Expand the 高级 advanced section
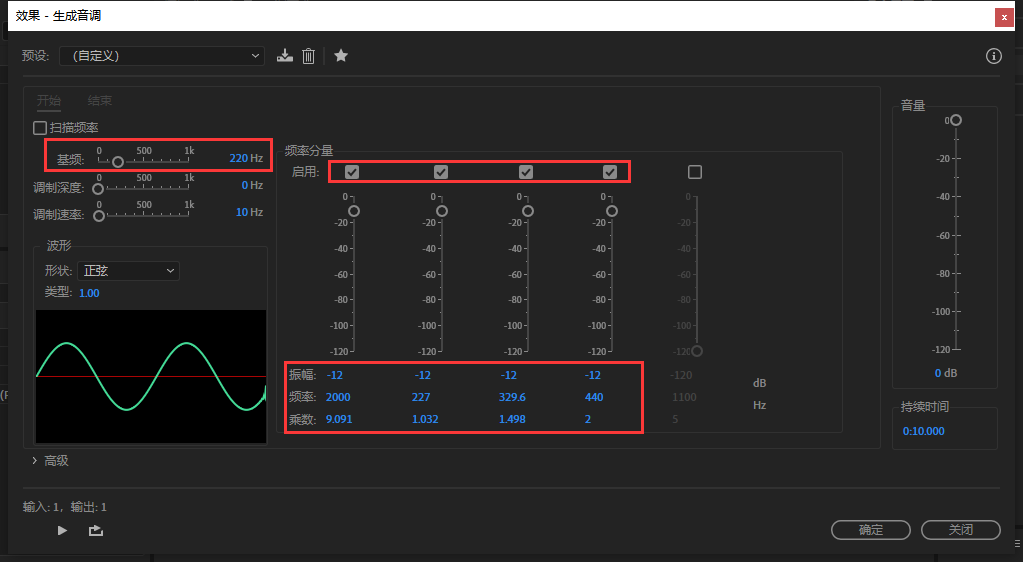The height and width of the screenshot is (562, 1023). coord(50,461)
